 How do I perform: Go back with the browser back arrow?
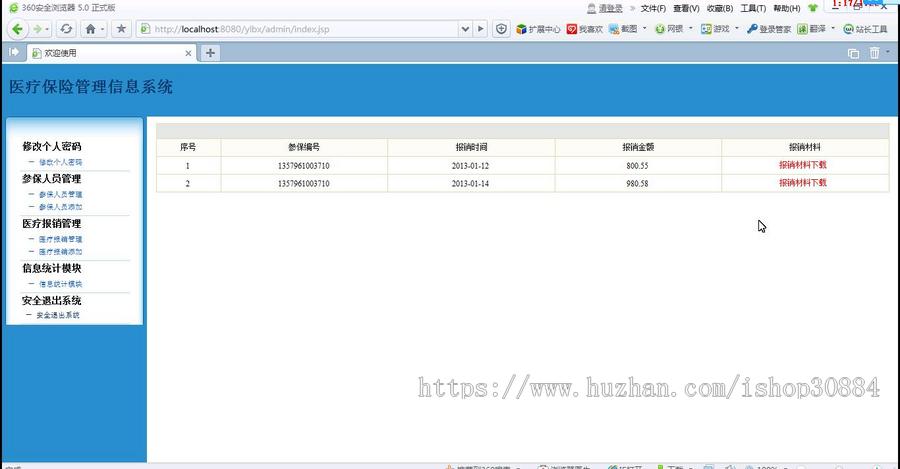(x=17, y=29)
